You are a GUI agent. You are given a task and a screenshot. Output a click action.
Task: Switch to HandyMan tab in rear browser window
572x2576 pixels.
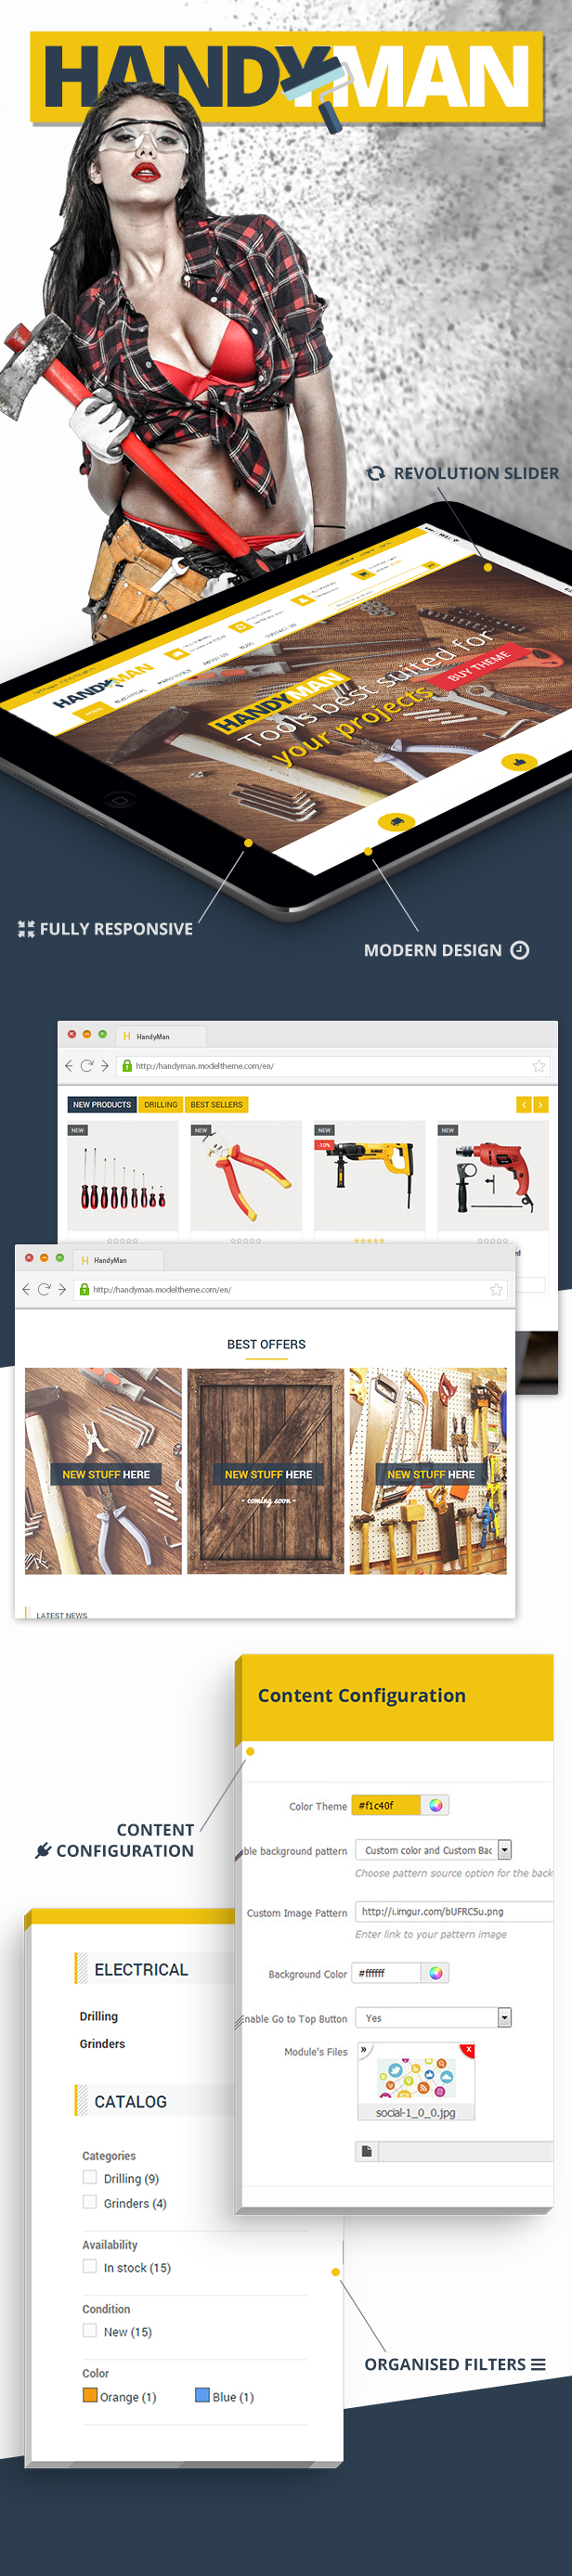160,1036
